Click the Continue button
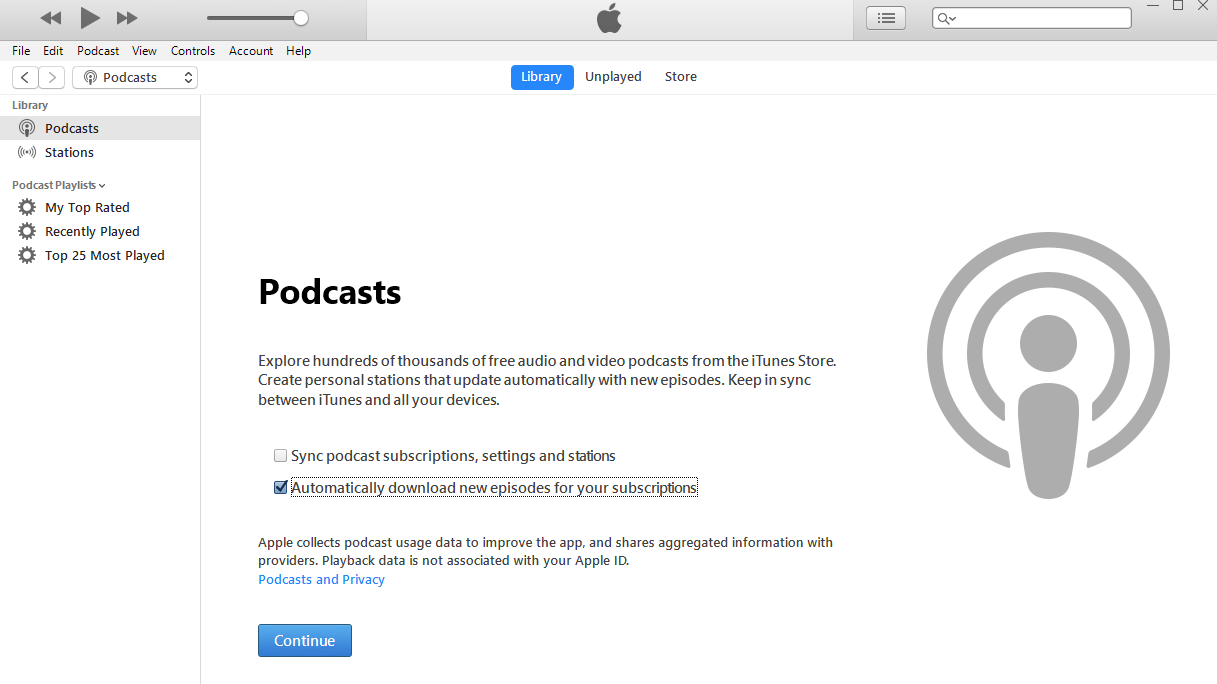The height and width of the screenshot is (684, 1217). [305, 641]
